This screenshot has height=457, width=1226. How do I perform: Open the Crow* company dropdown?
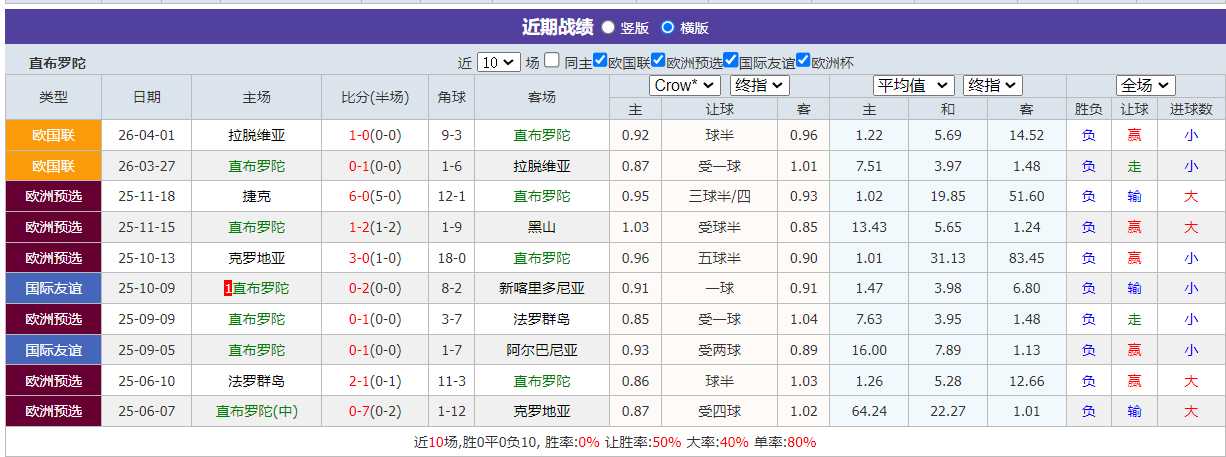coord(685,85)
